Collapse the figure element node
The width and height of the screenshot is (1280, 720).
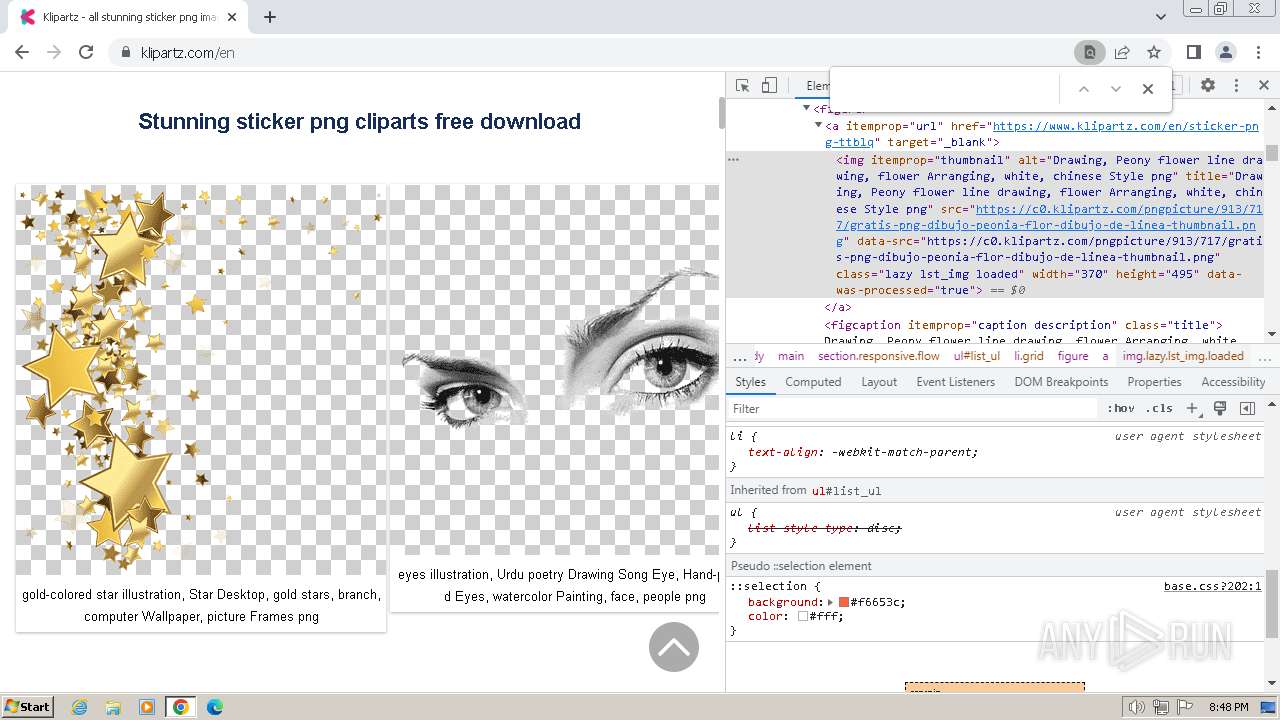pyautogui.click(x=807, y=109)
